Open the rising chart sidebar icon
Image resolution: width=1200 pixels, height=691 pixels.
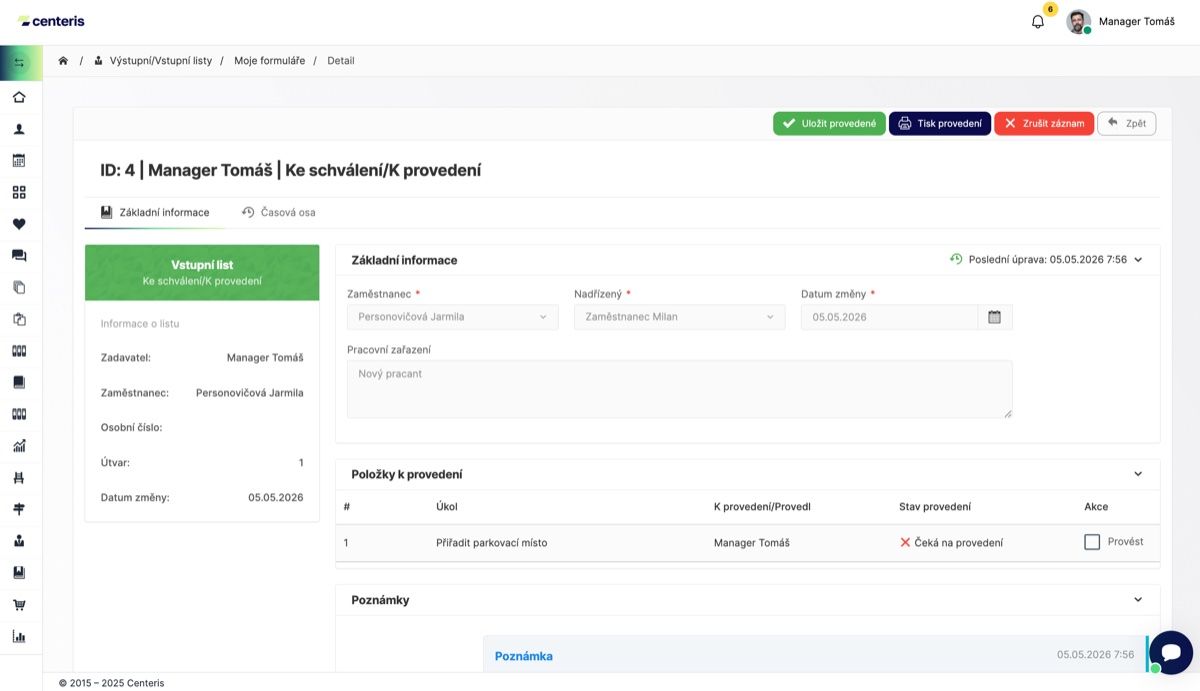pos(19,446)
